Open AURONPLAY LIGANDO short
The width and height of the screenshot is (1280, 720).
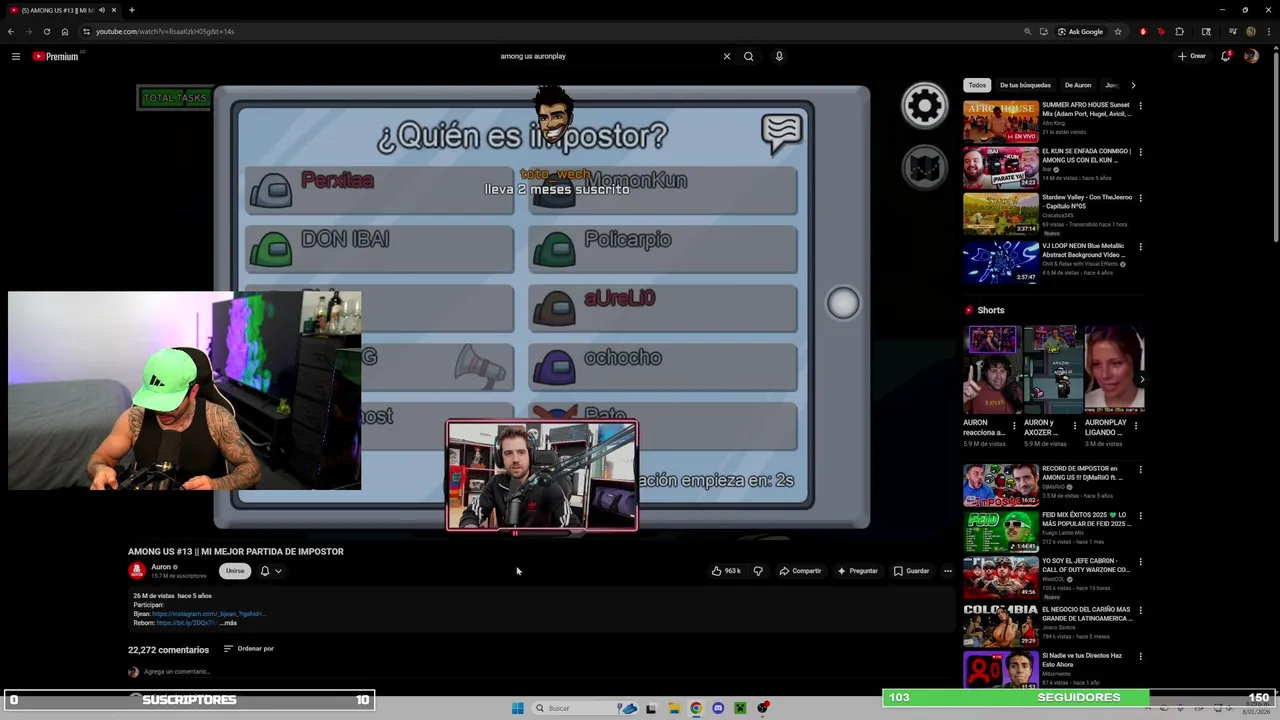(x=1114, y=369)
